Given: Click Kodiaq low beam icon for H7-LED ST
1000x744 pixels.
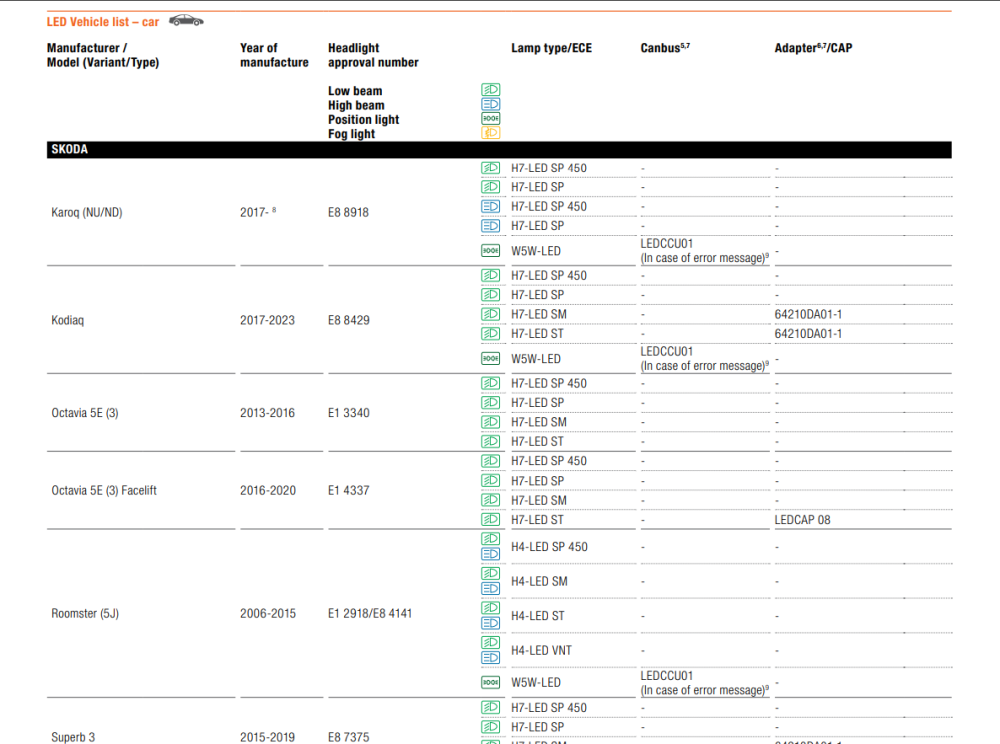Looking at the screenshot, I should [x=490, y=333].
